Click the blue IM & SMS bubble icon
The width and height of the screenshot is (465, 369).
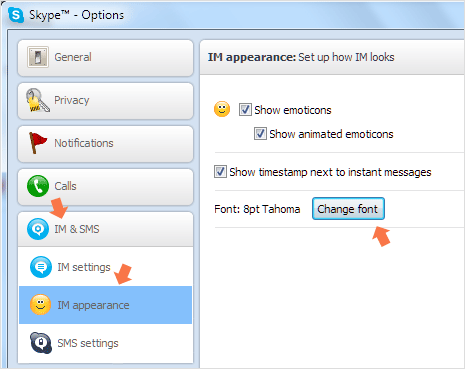point(38,229)
